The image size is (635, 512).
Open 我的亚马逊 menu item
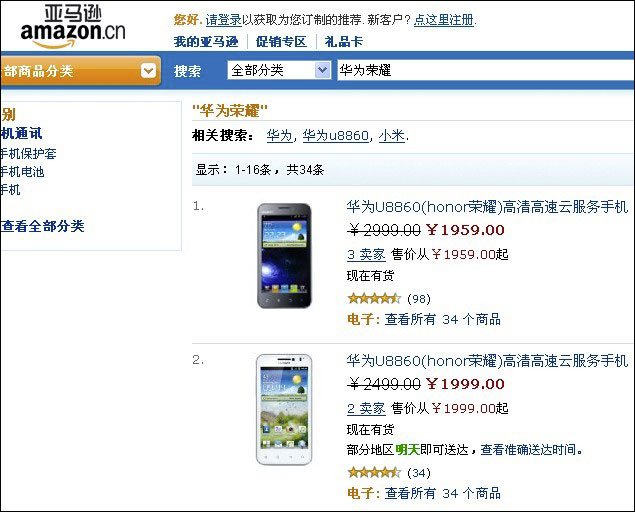click(x=206, y=41)
